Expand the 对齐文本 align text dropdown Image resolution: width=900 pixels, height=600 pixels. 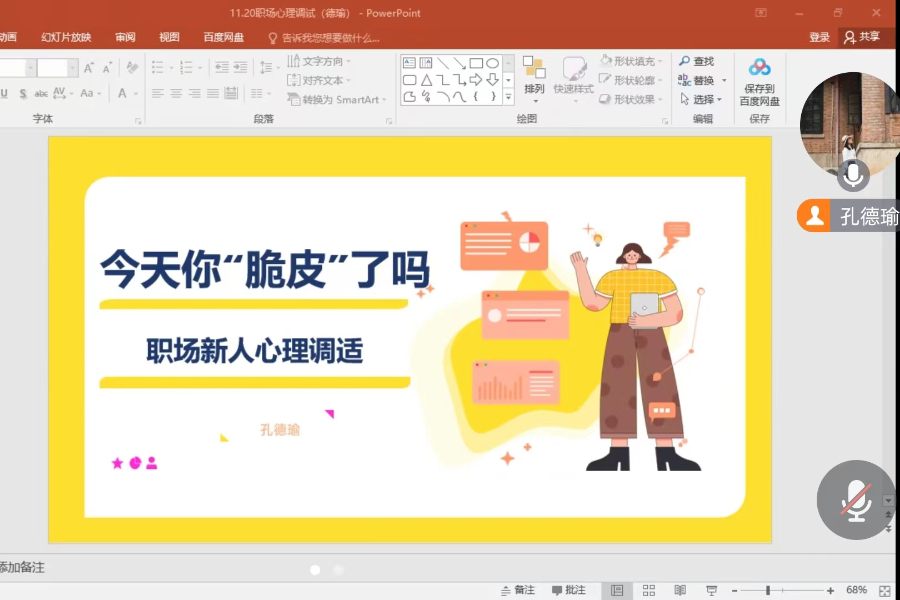pos(318,80)
